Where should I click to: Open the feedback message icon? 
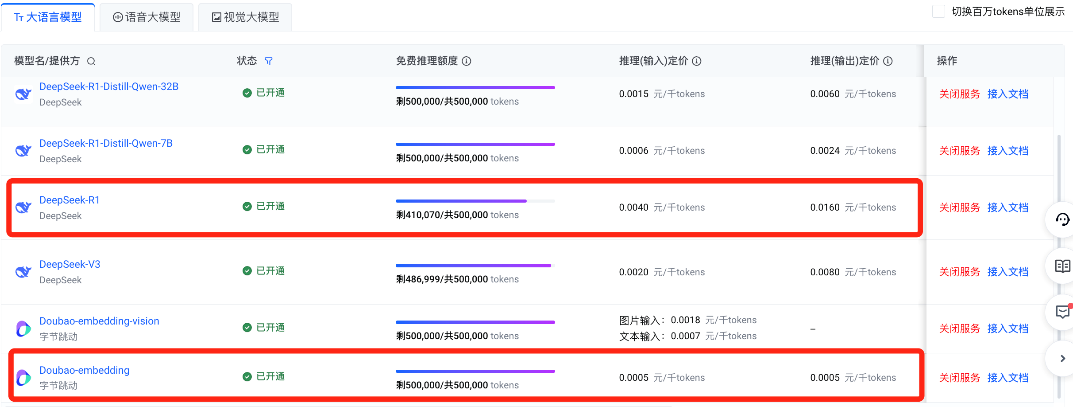point(1062,312)
